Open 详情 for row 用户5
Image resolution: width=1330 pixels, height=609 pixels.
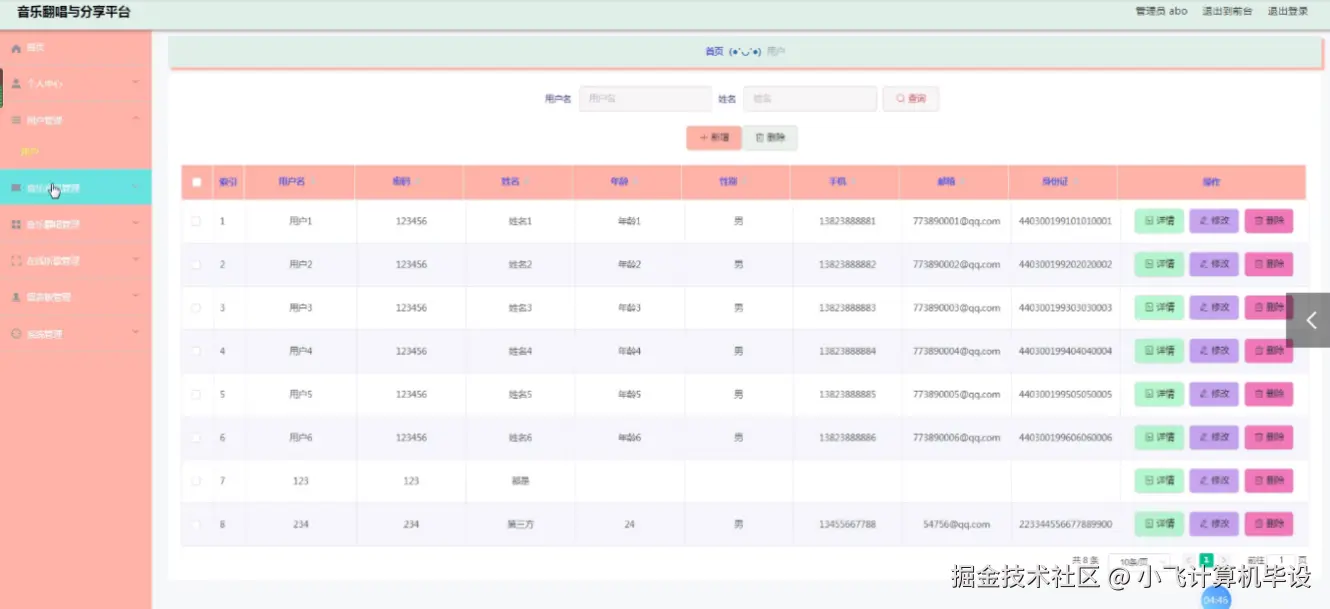(1159, 394)
